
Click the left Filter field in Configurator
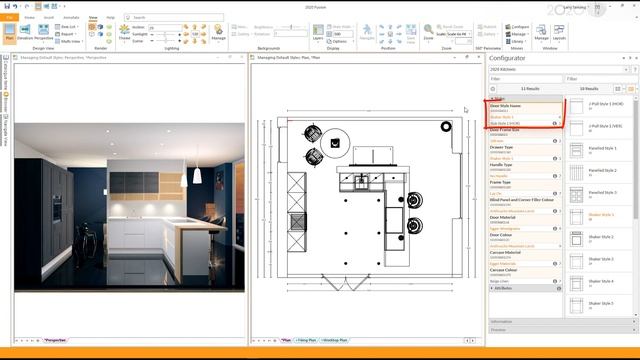pos(525,79)
